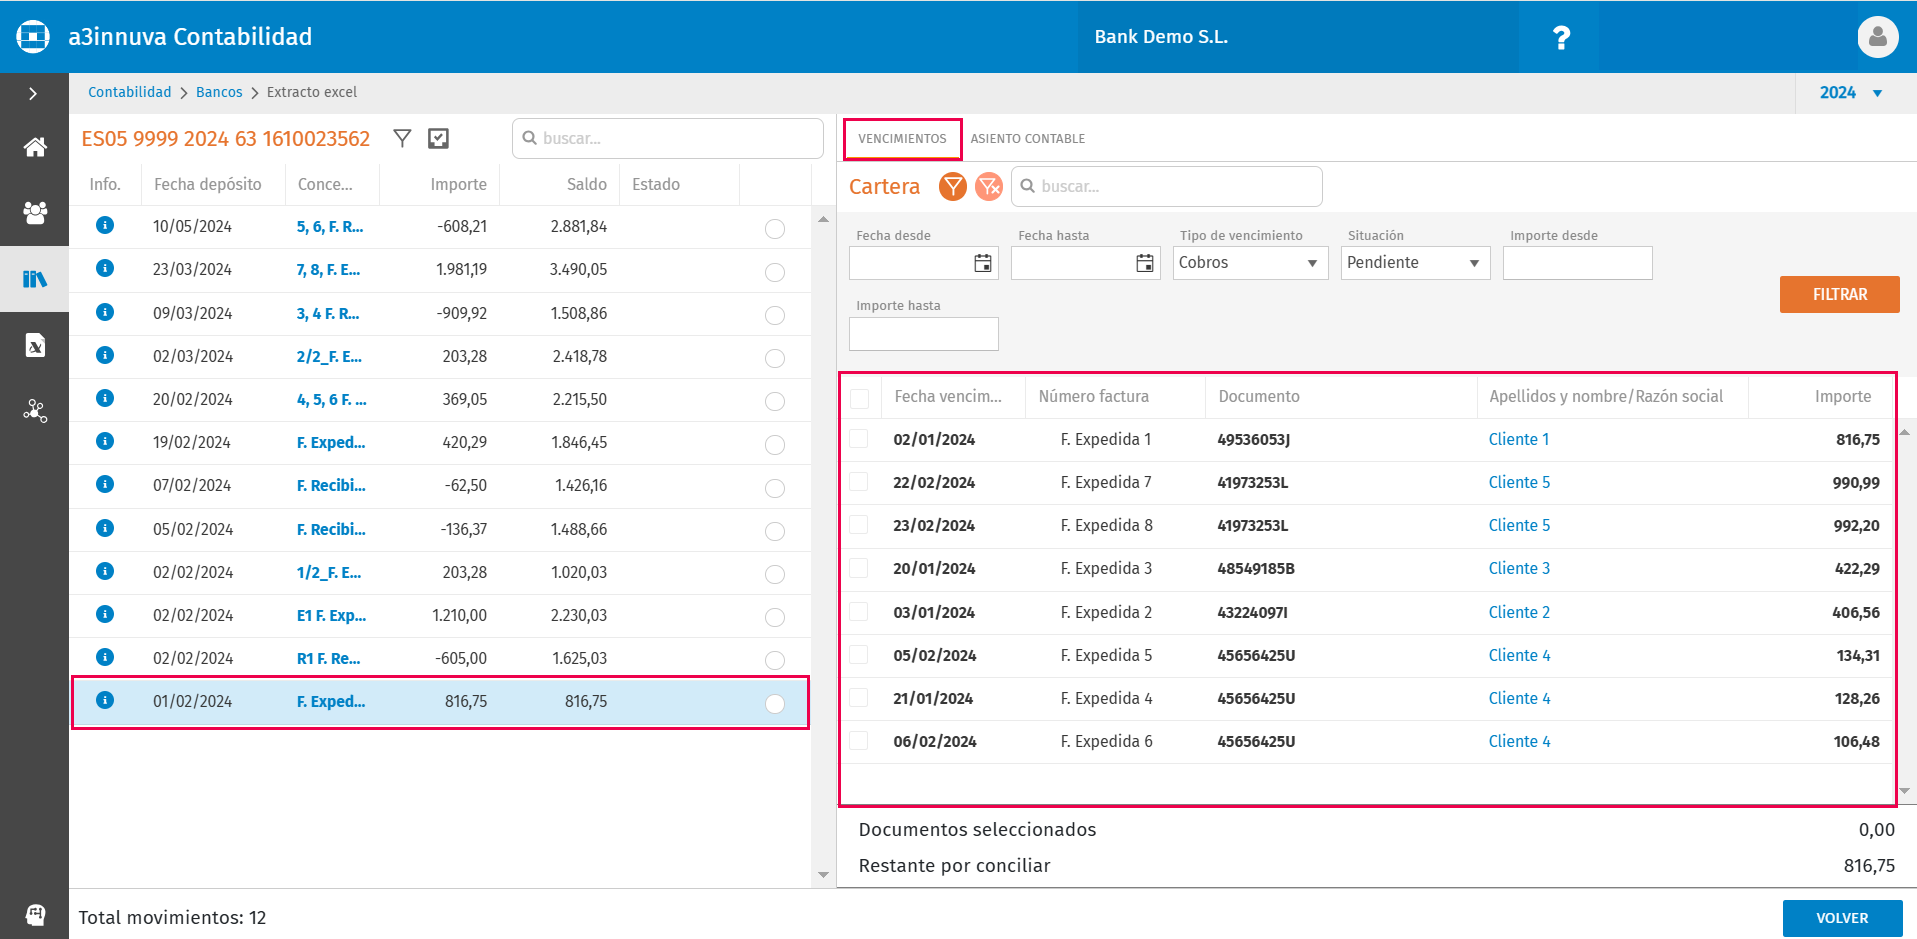Click the orange FILTRAR button
This screenshot has width=1917, height=939.
click(x=1840, y=295)
